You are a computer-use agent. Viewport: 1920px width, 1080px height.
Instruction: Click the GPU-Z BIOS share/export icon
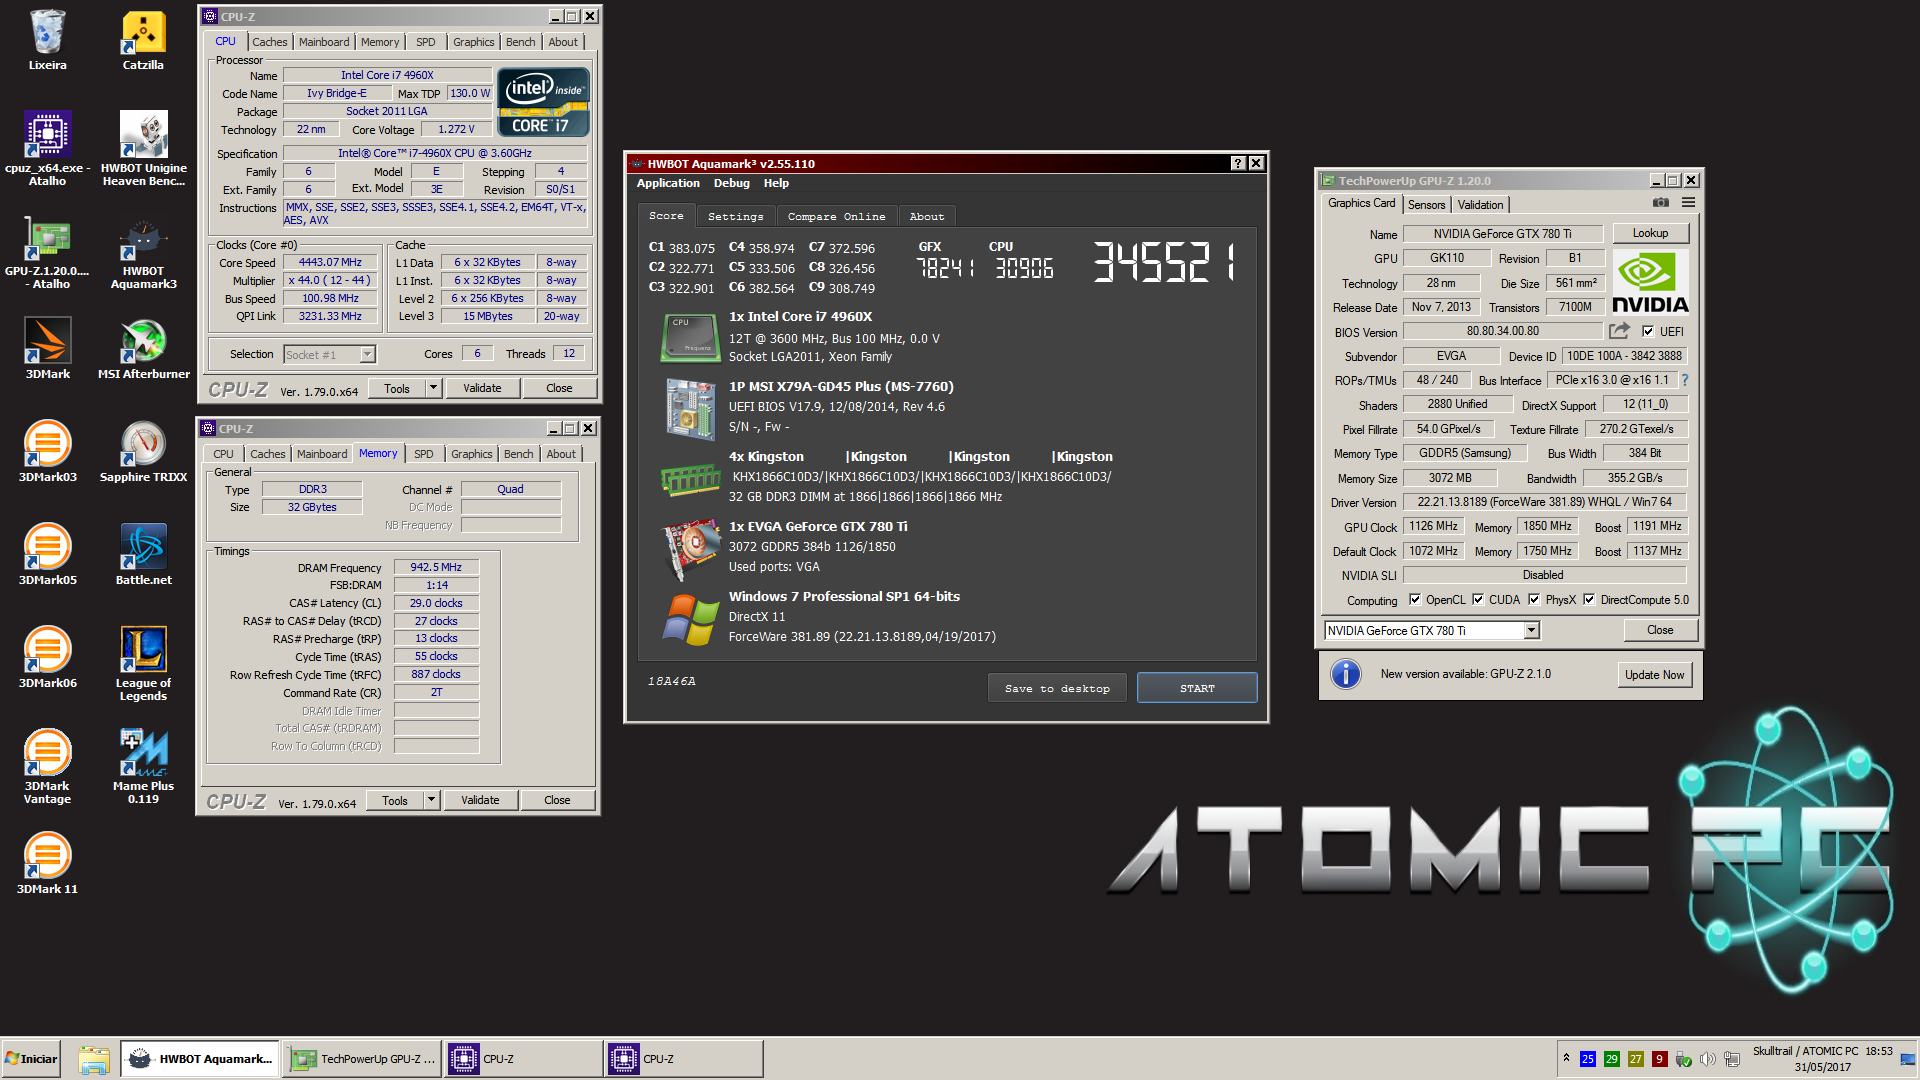1619,331
